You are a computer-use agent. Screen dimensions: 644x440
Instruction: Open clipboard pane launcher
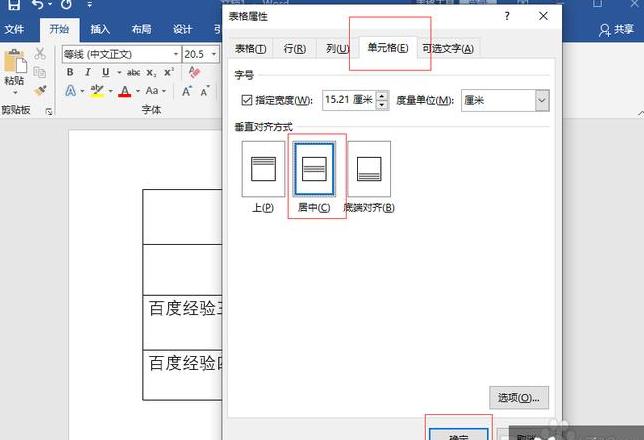point(49,111)
